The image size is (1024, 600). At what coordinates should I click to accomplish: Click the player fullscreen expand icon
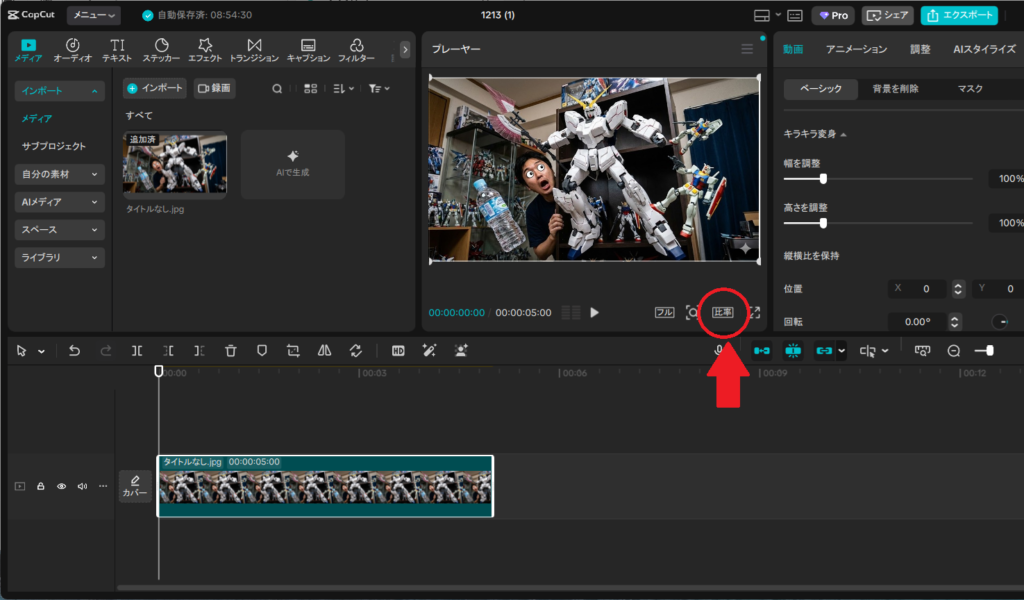[x=754, y=312]
